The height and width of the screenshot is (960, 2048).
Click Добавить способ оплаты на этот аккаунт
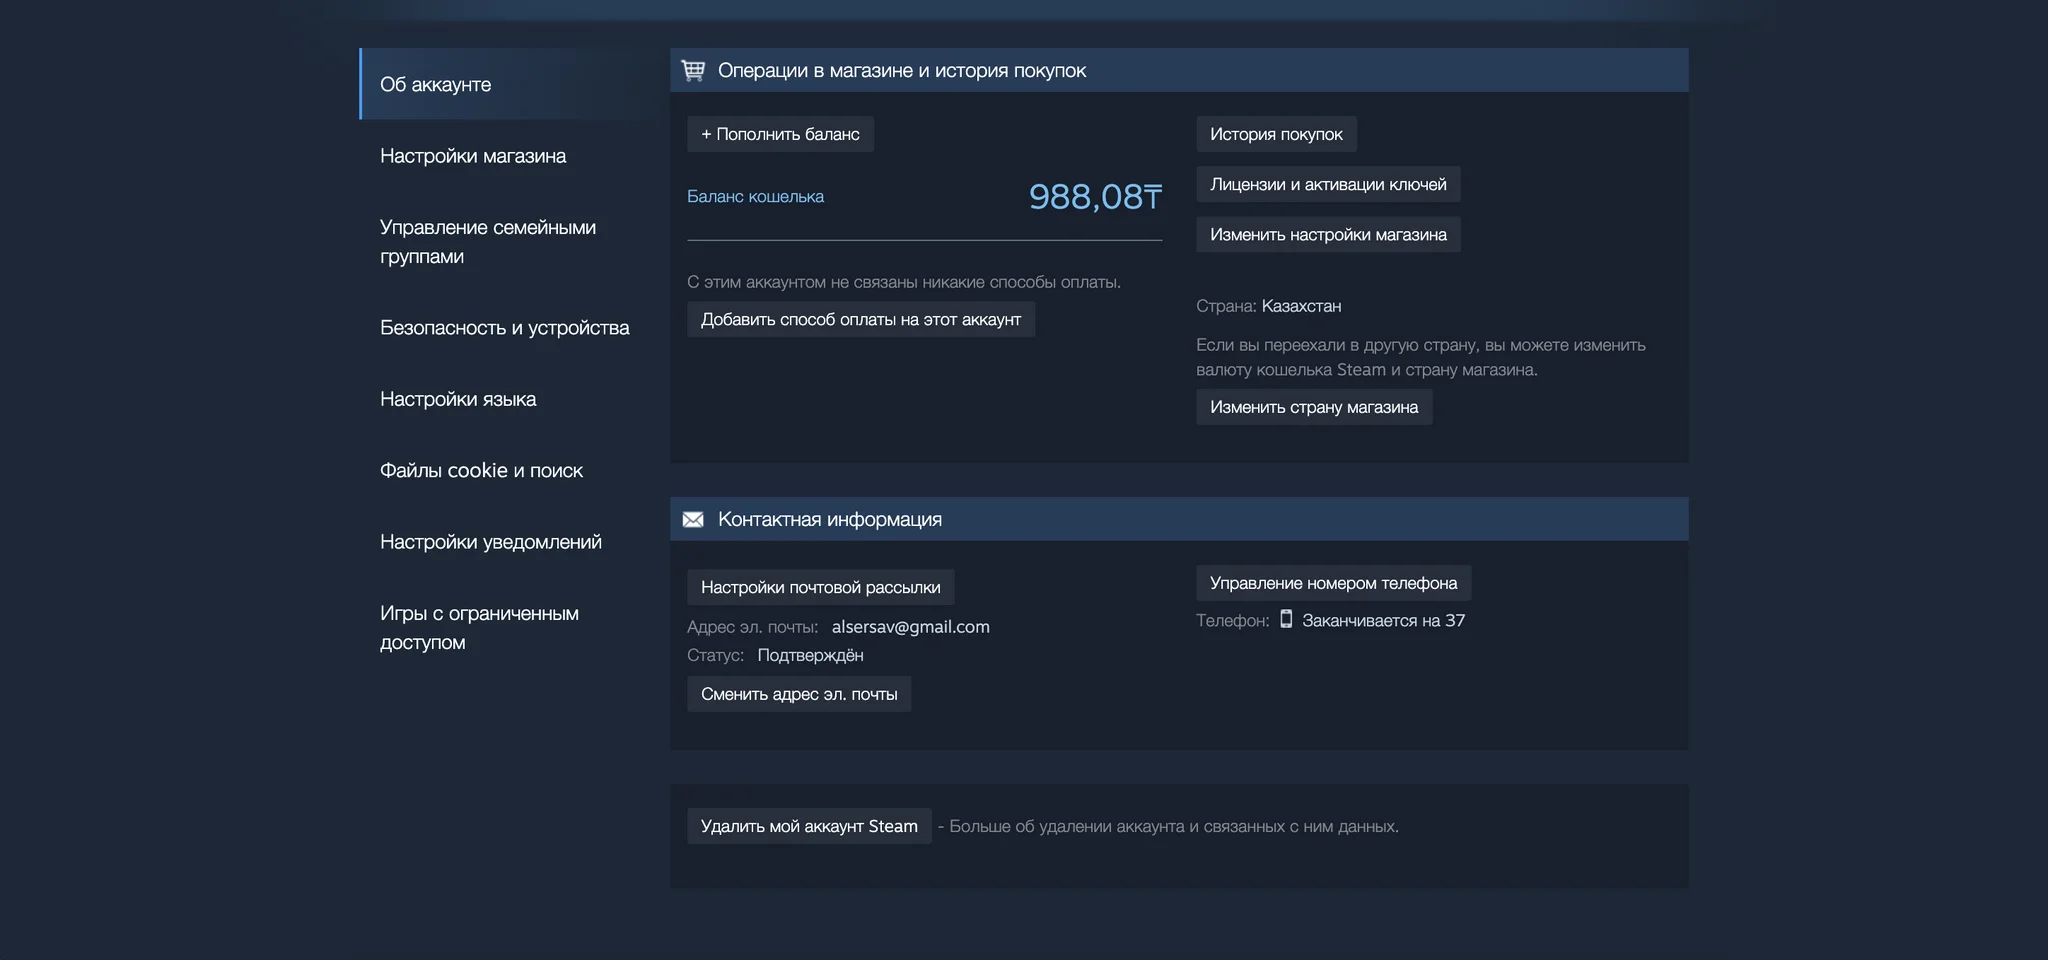click(x=860, y=319)
